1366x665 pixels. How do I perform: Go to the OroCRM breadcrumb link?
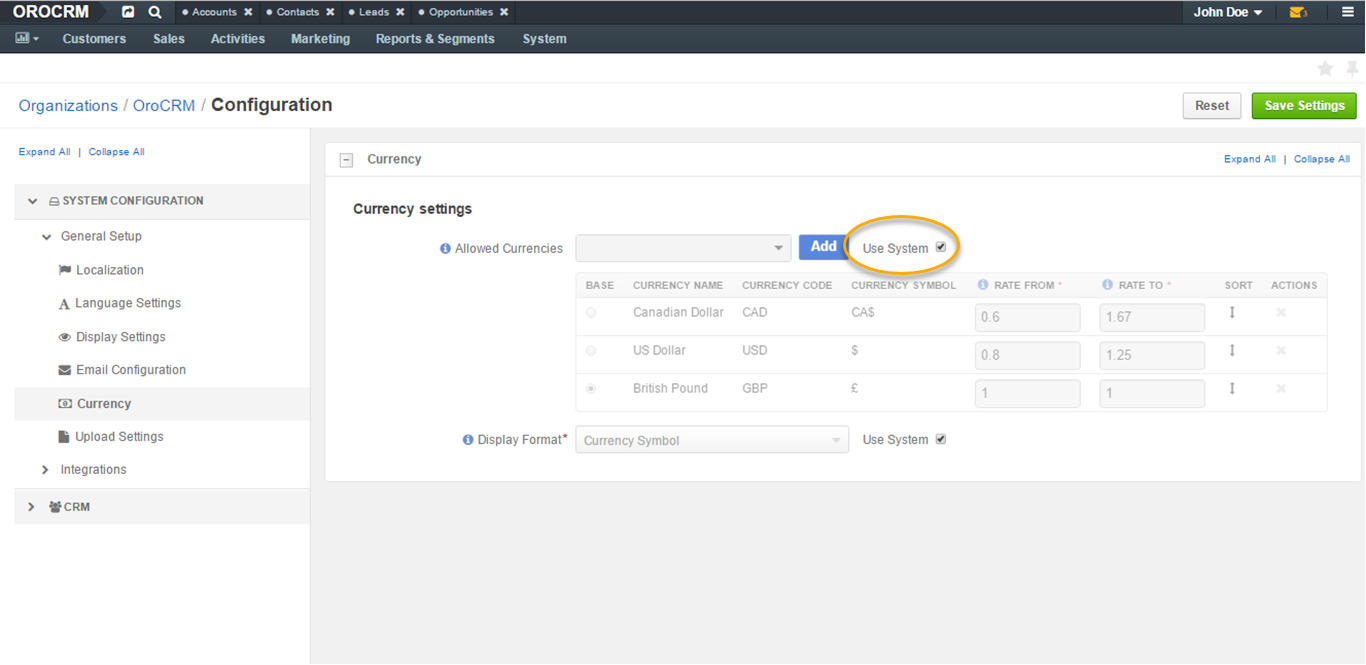pyautogui.click(x=164, y=106)
